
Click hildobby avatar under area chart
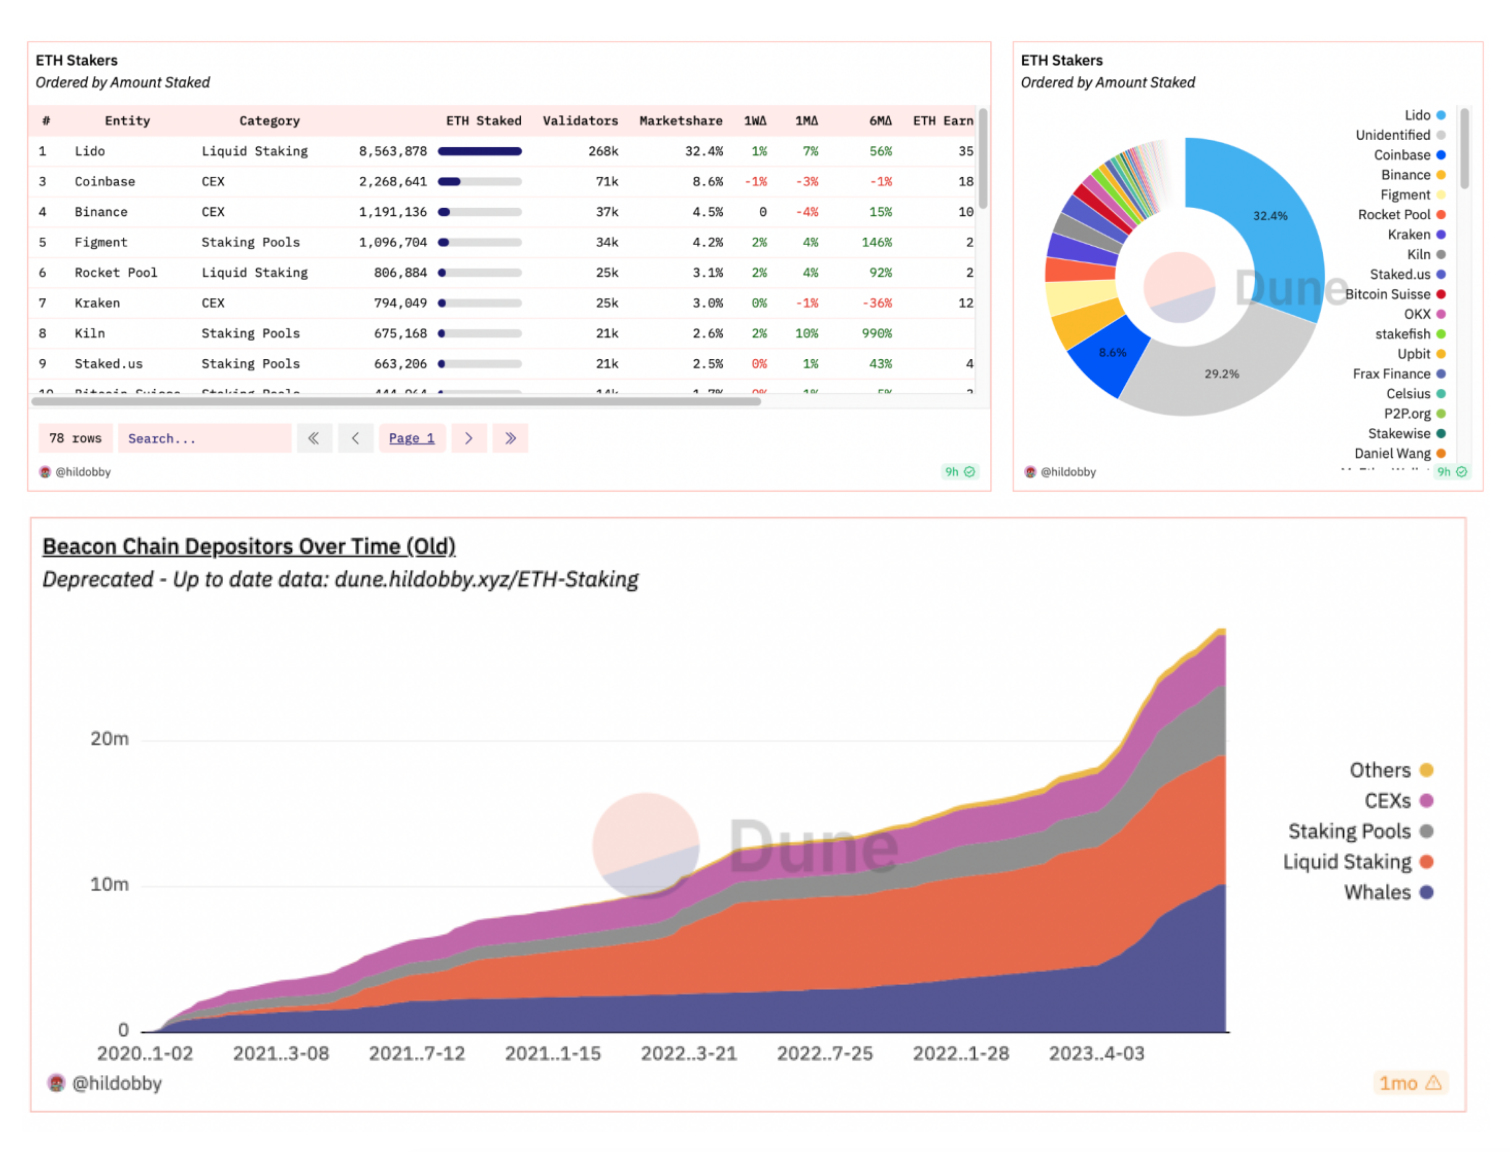coord(56,1083)
